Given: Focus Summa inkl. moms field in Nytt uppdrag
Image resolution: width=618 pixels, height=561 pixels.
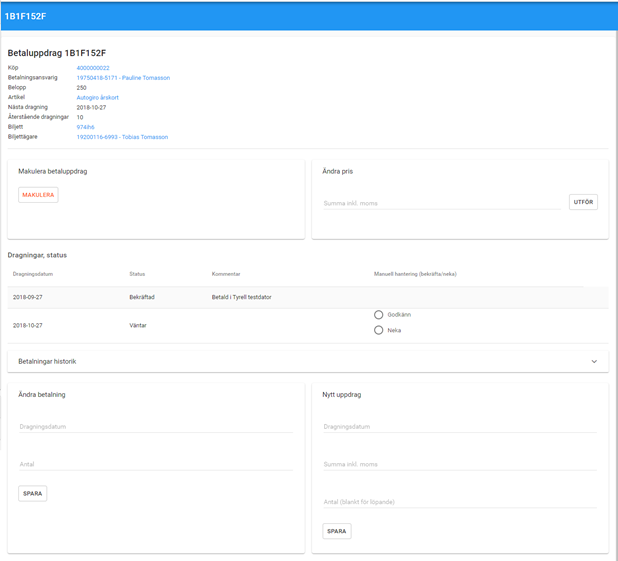Looking at the screenshot, I should click(x=459, y=465).
